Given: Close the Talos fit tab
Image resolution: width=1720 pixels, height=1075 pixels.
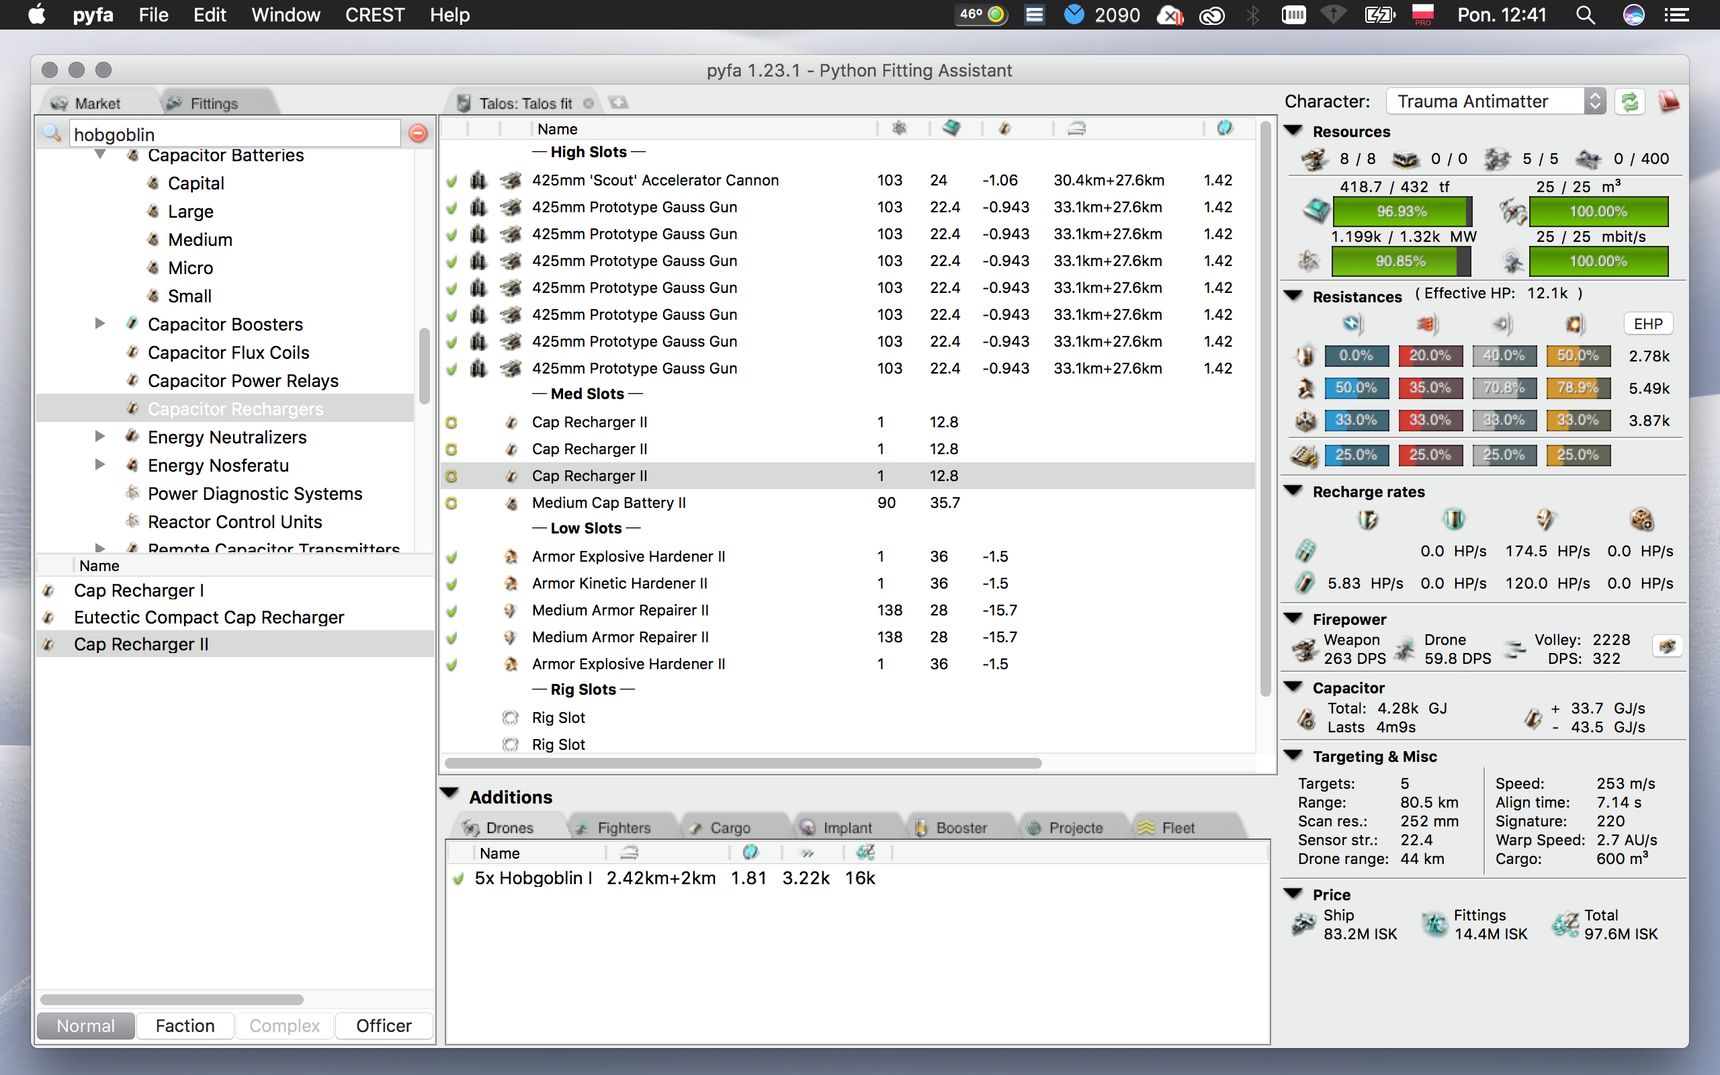Looking at the screenshot, I should click(x=588, y=104).
